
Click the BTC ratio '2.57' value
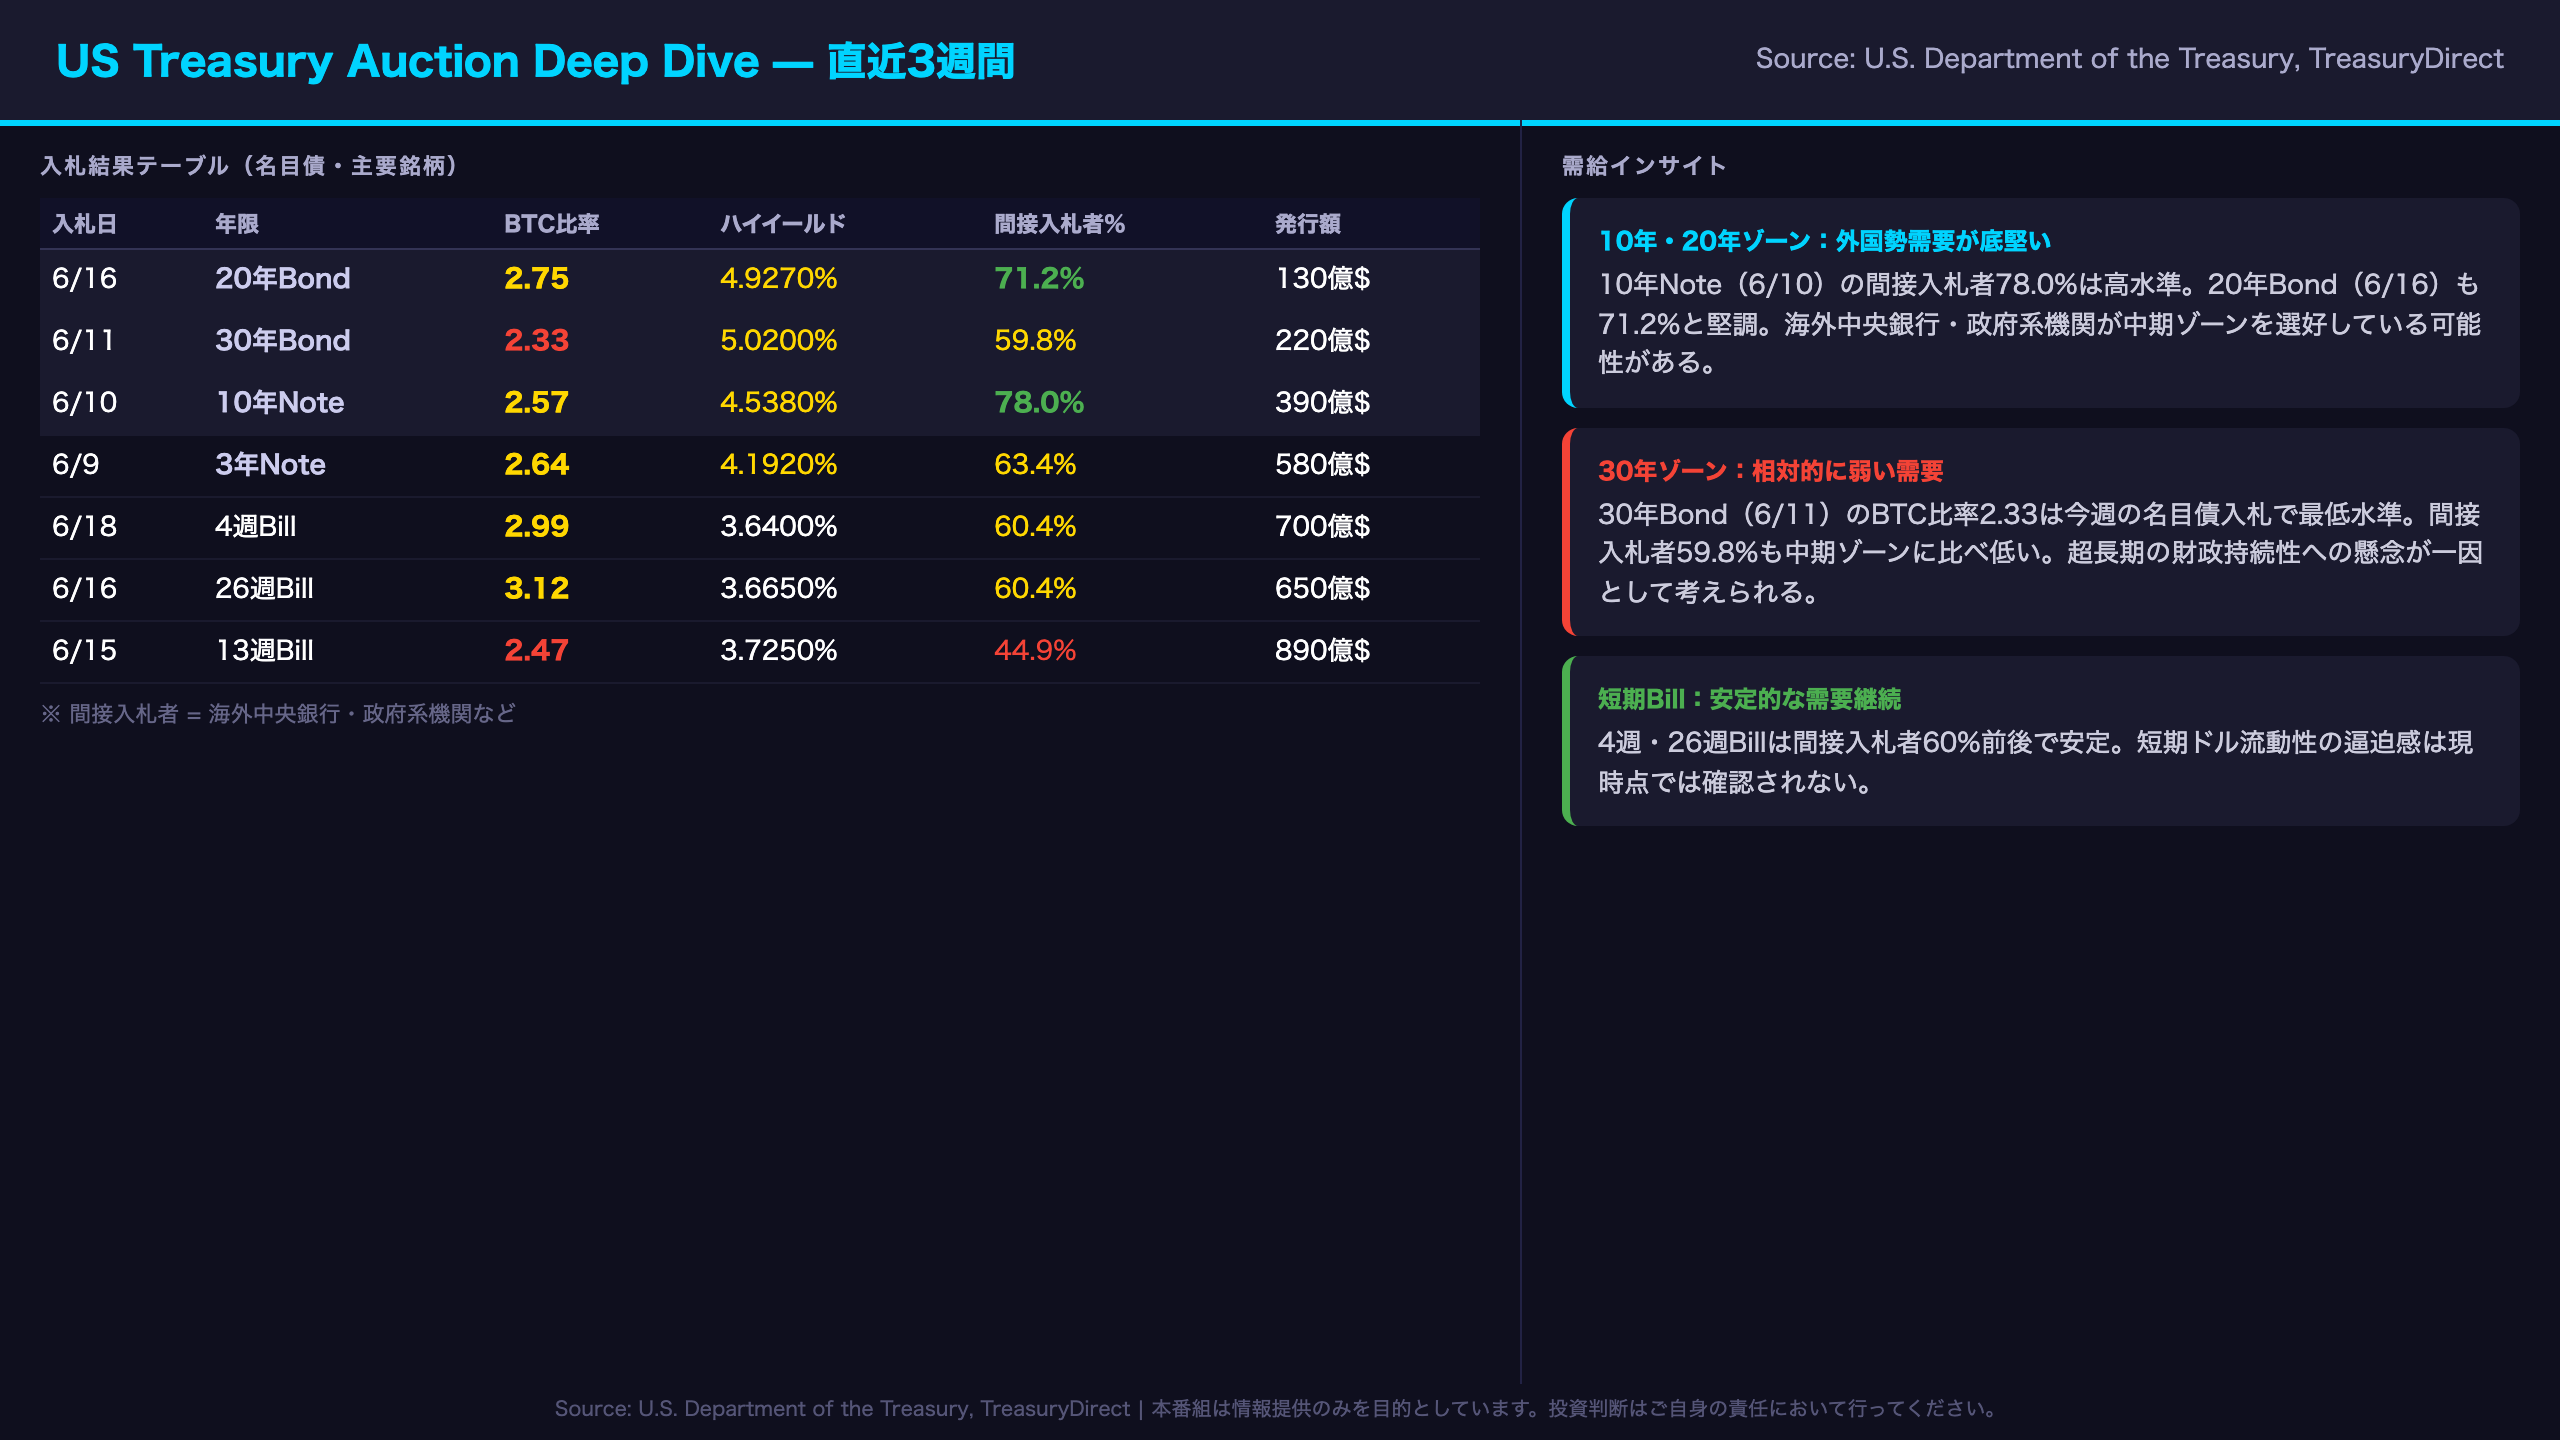(536, 402)
